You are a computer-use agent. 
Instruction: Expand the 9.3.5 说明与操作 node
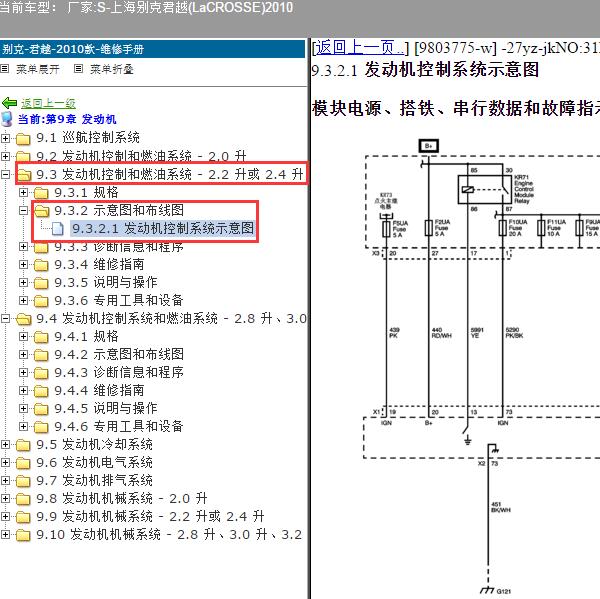click(x=23, y=282)
